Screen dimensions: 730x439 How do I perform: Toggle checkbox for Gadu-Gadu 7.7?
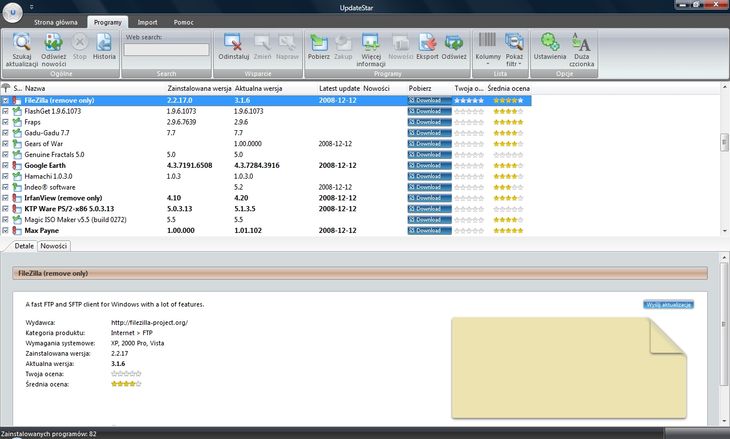(x=6, y=133)
